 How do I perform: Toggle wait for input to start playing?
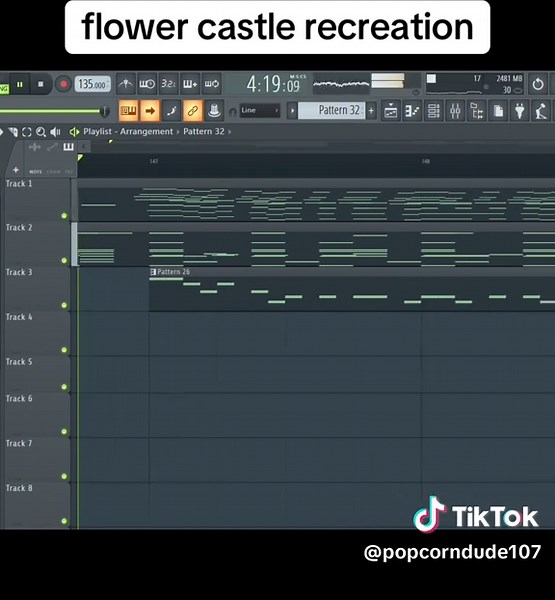[147, 84]
